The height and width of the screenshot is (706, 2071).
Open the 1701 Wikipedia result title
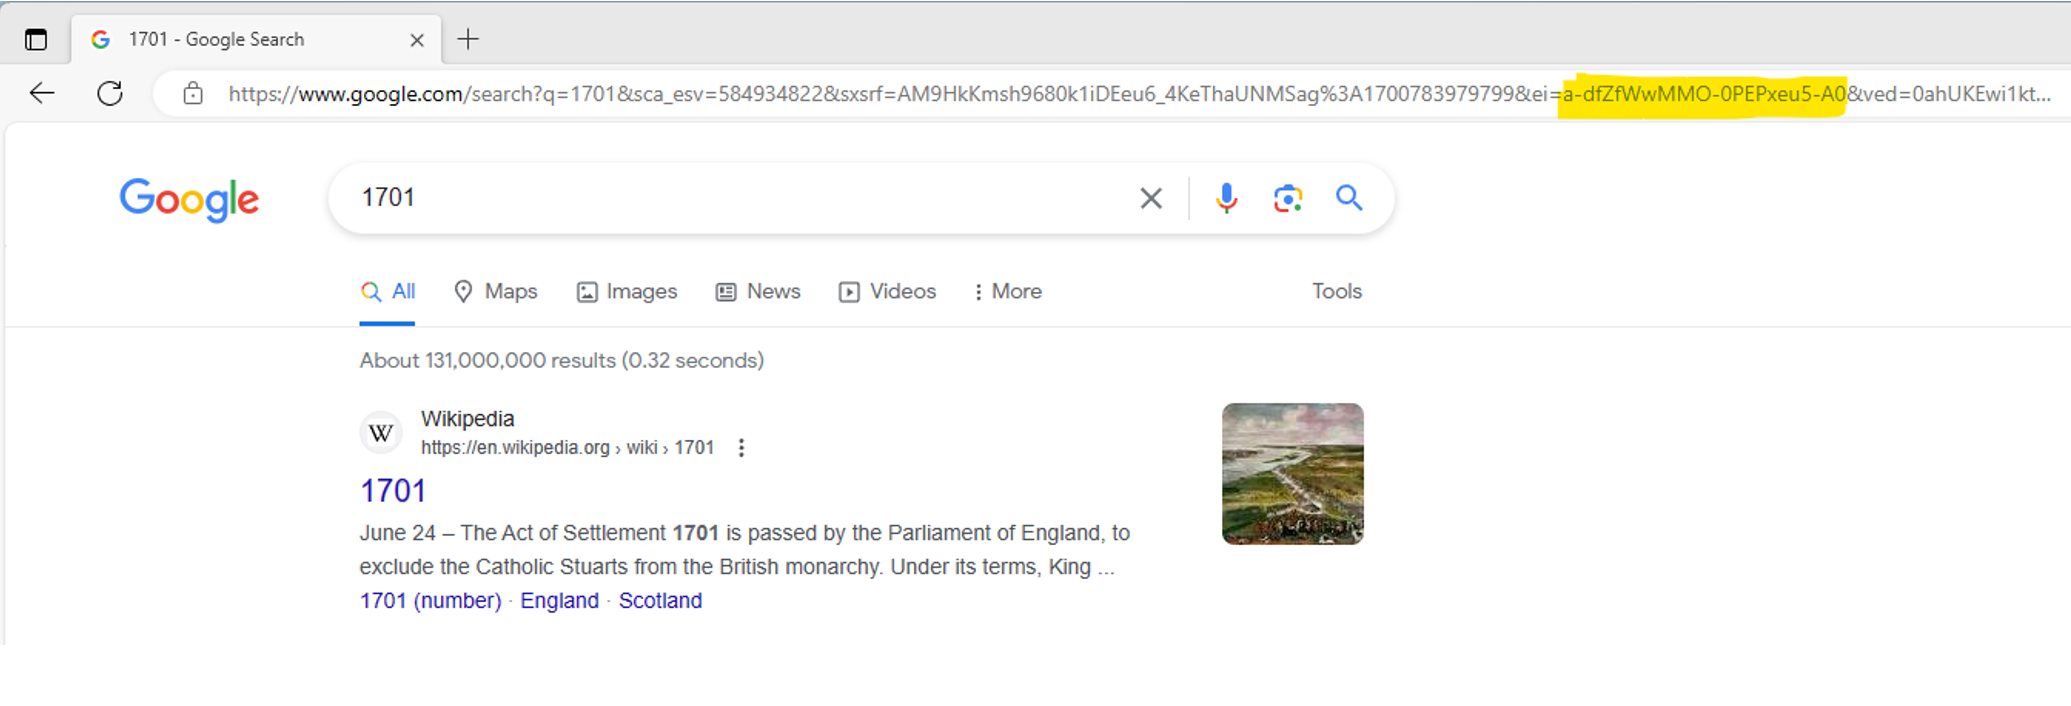click(x=393, y=491)
